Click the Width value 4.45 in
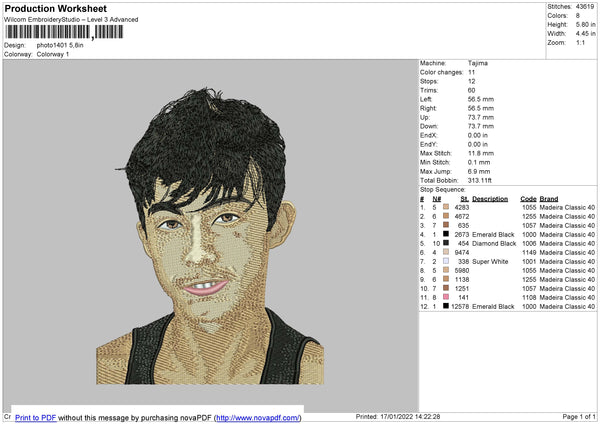Image resolution: width=600 pixels, height=424 pixels. pos(585,34)
